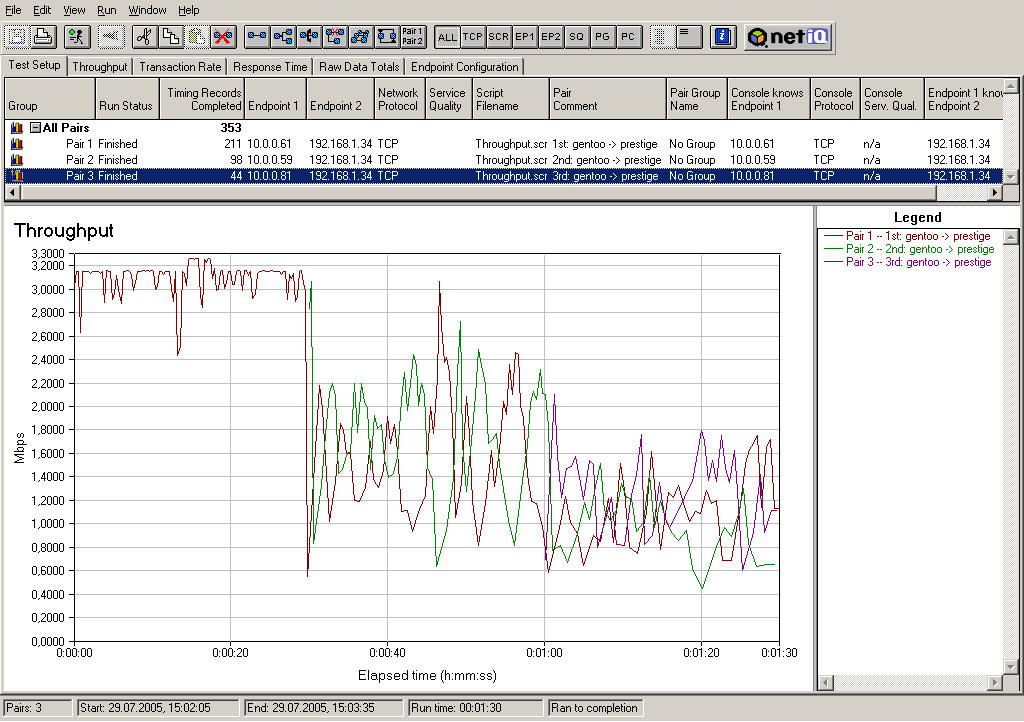This screenshot has height=722, width=1024.
Task: Click the NetIQ logo button
Action: [x=787, y=37]
